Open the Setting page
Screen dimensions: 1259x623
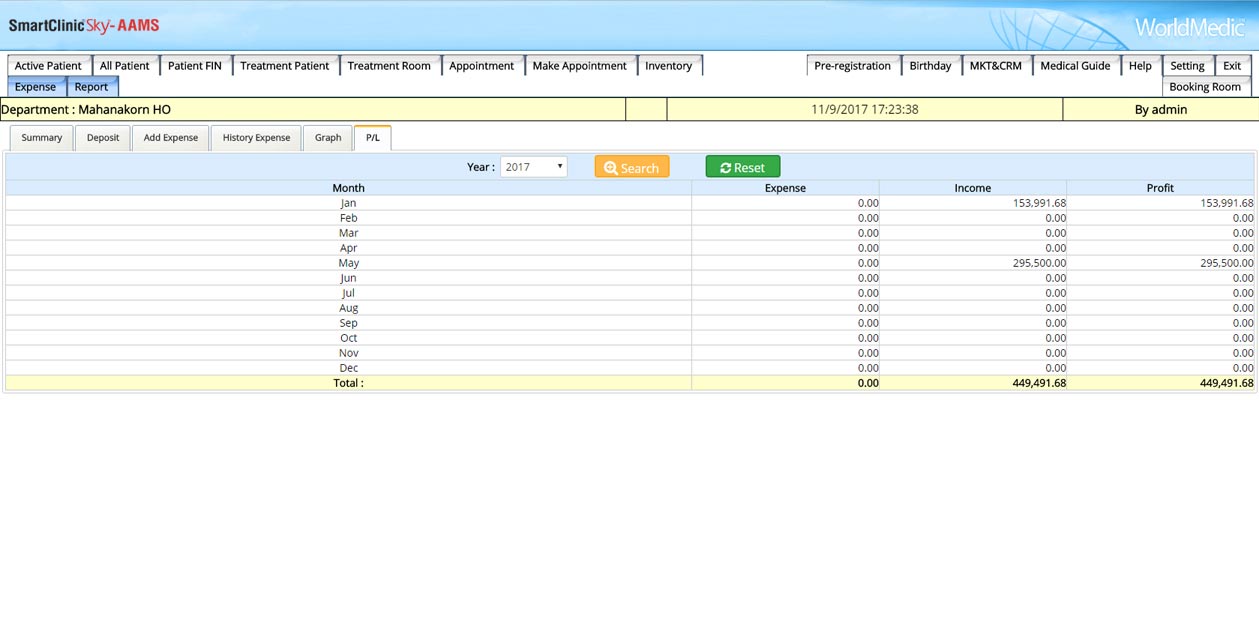1187,66
